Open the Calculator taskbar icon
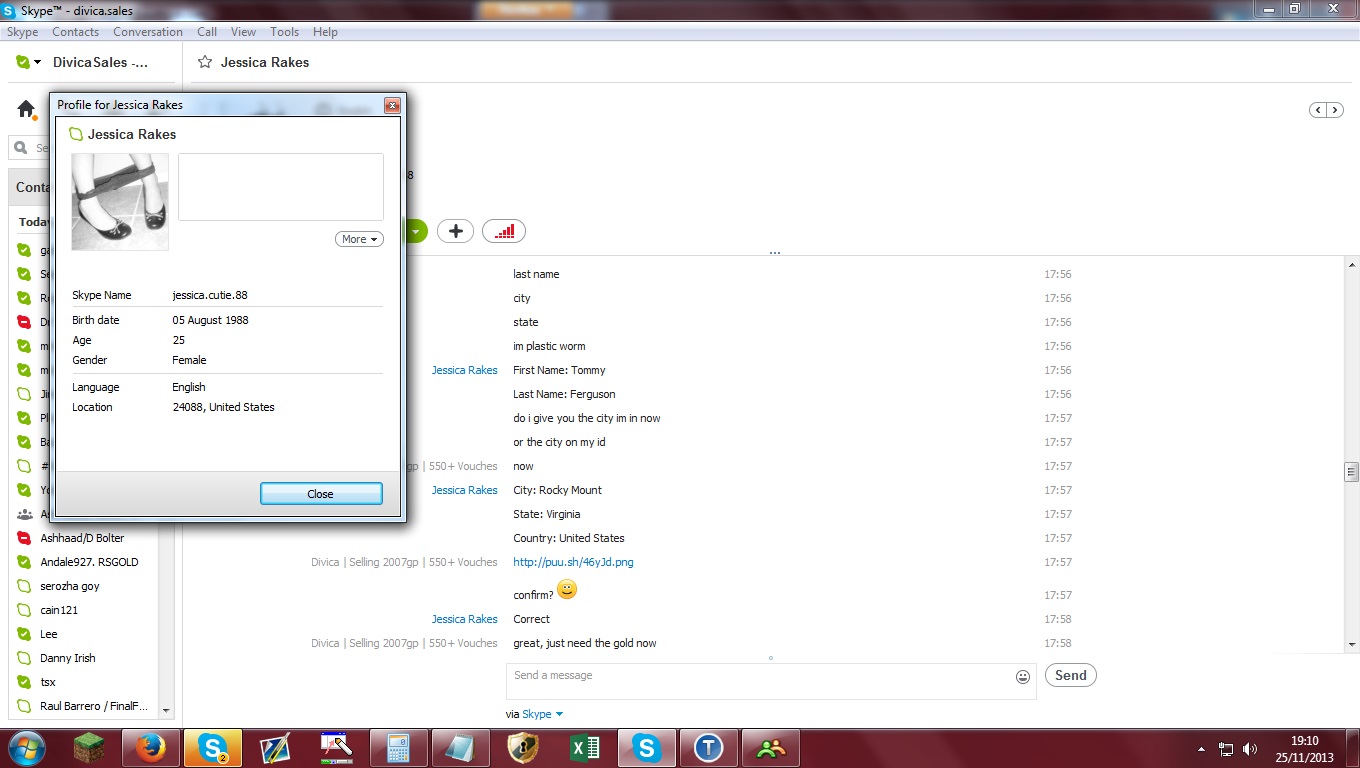1360x768 pixels. (399, 748)
